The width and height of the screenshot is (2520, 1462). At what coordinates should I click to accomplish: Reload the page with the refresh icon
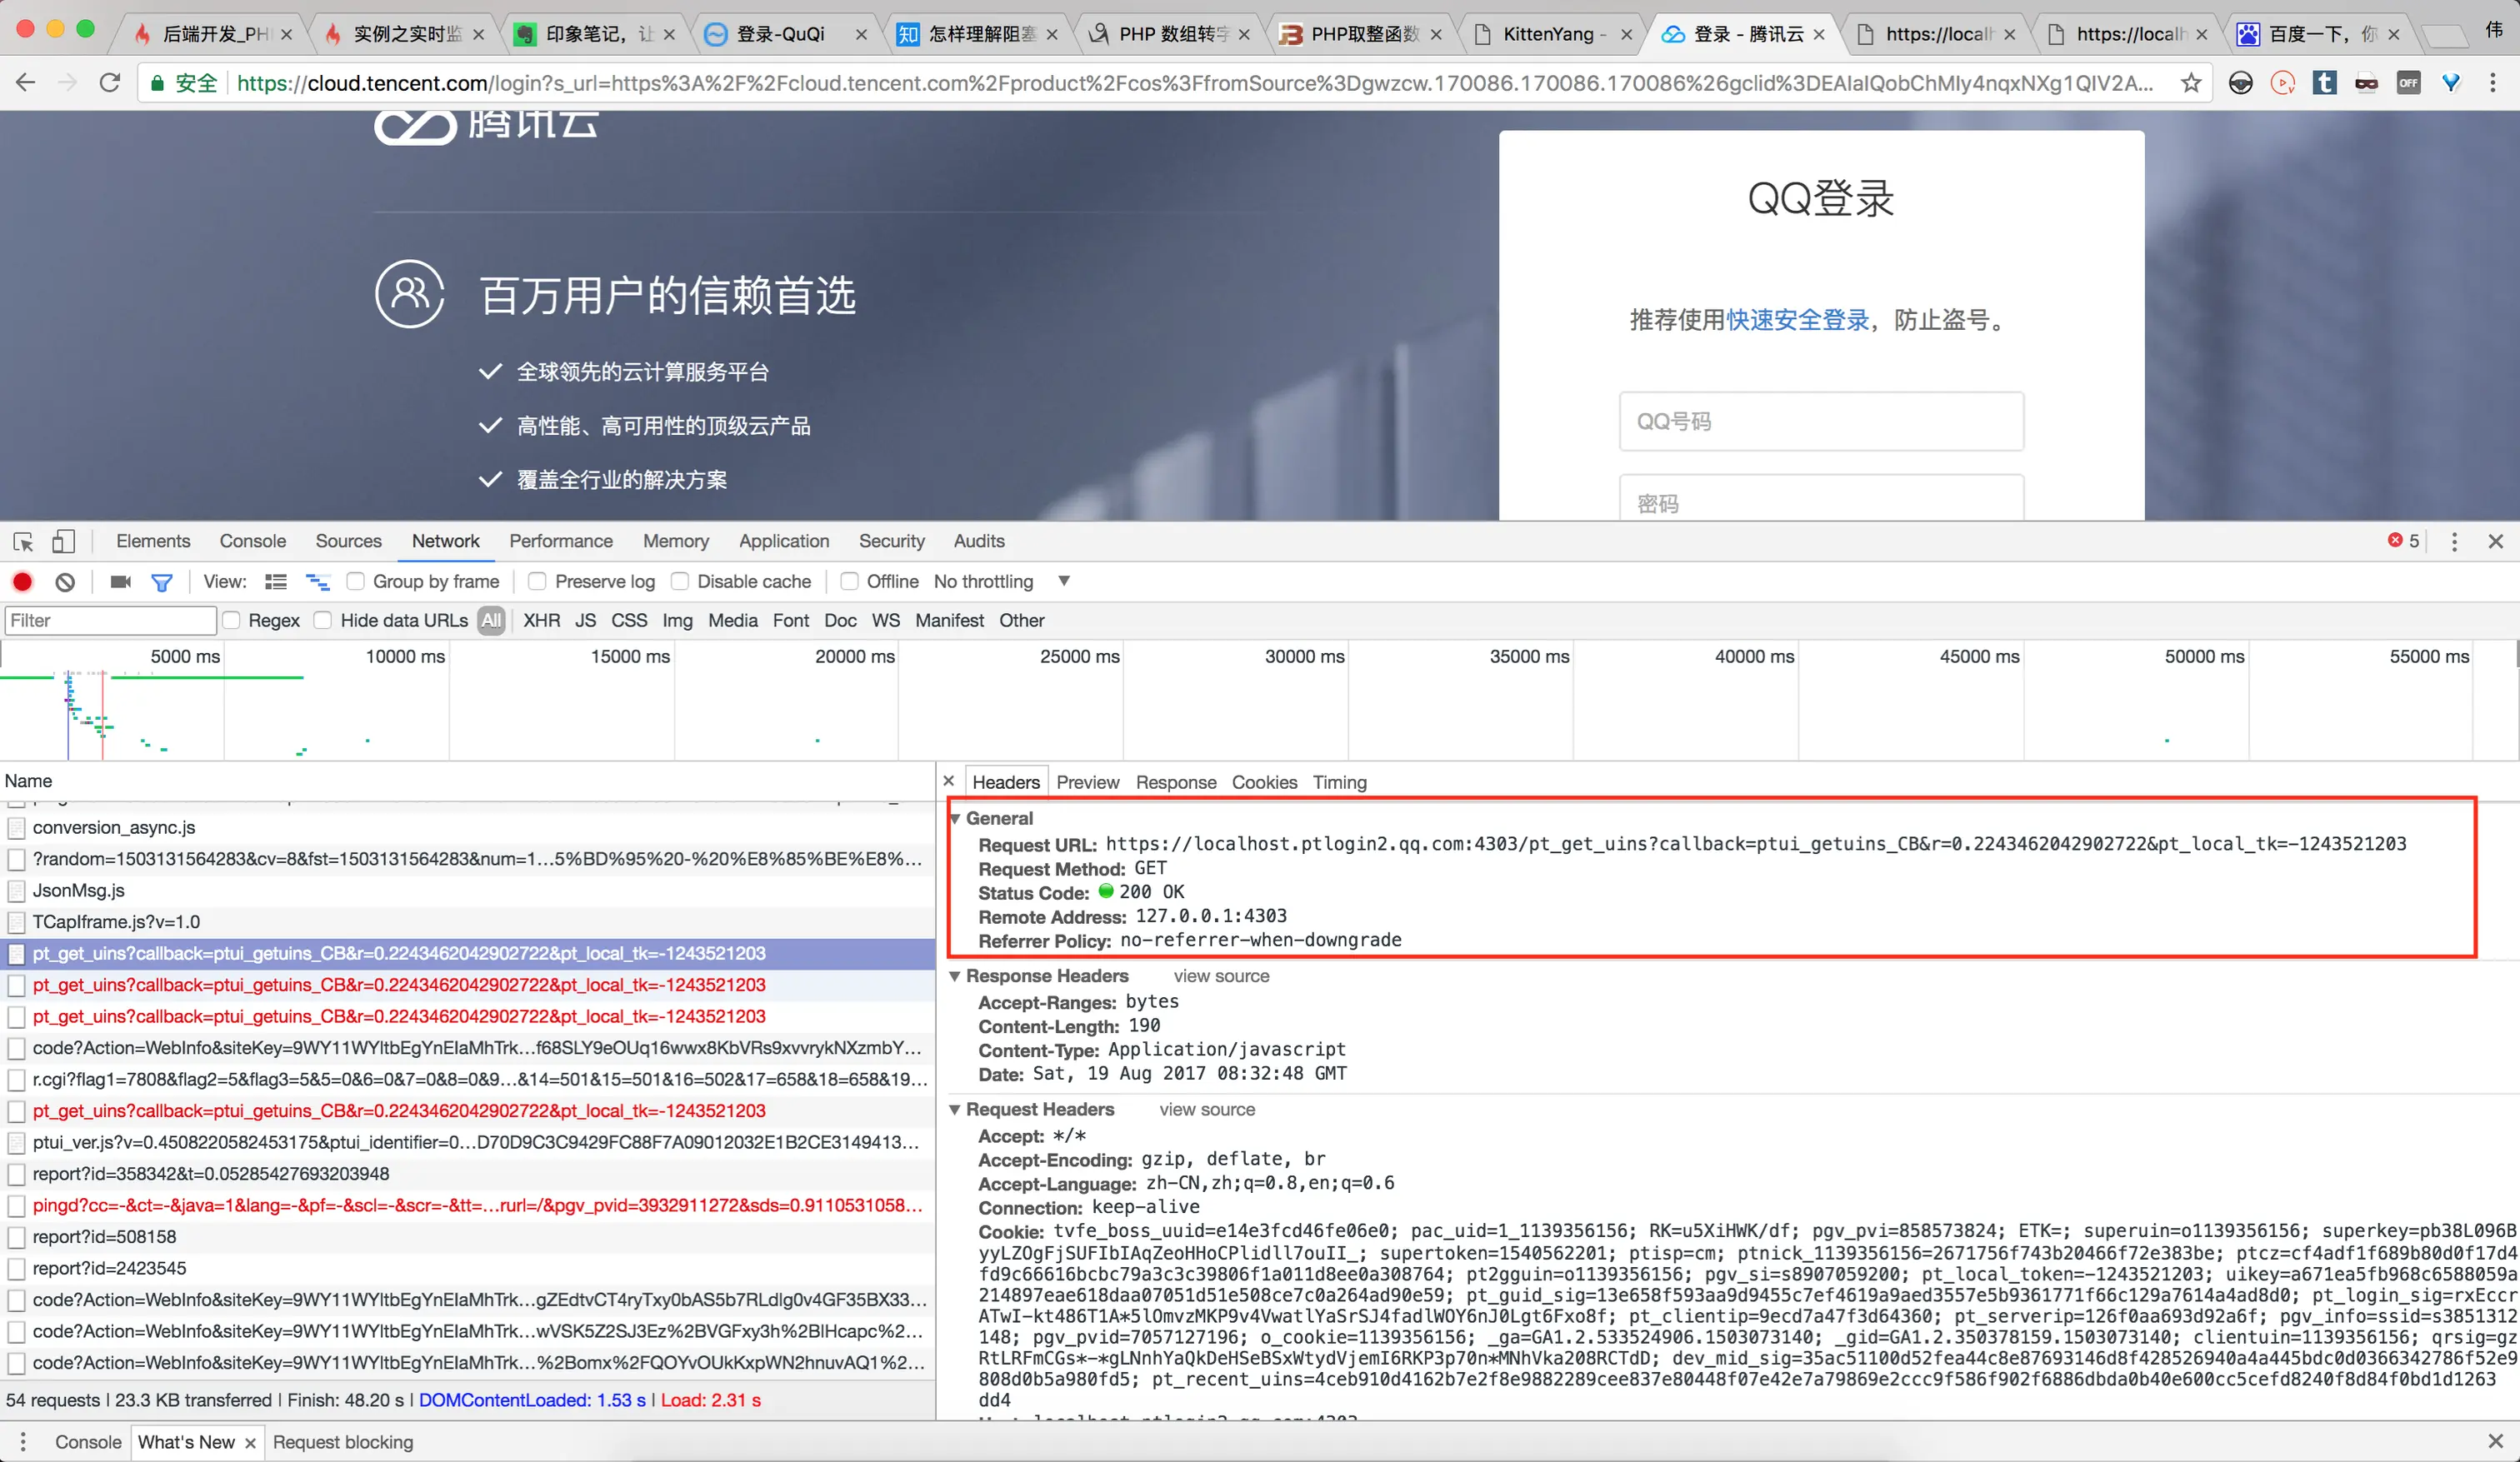(x=110, y=83)
